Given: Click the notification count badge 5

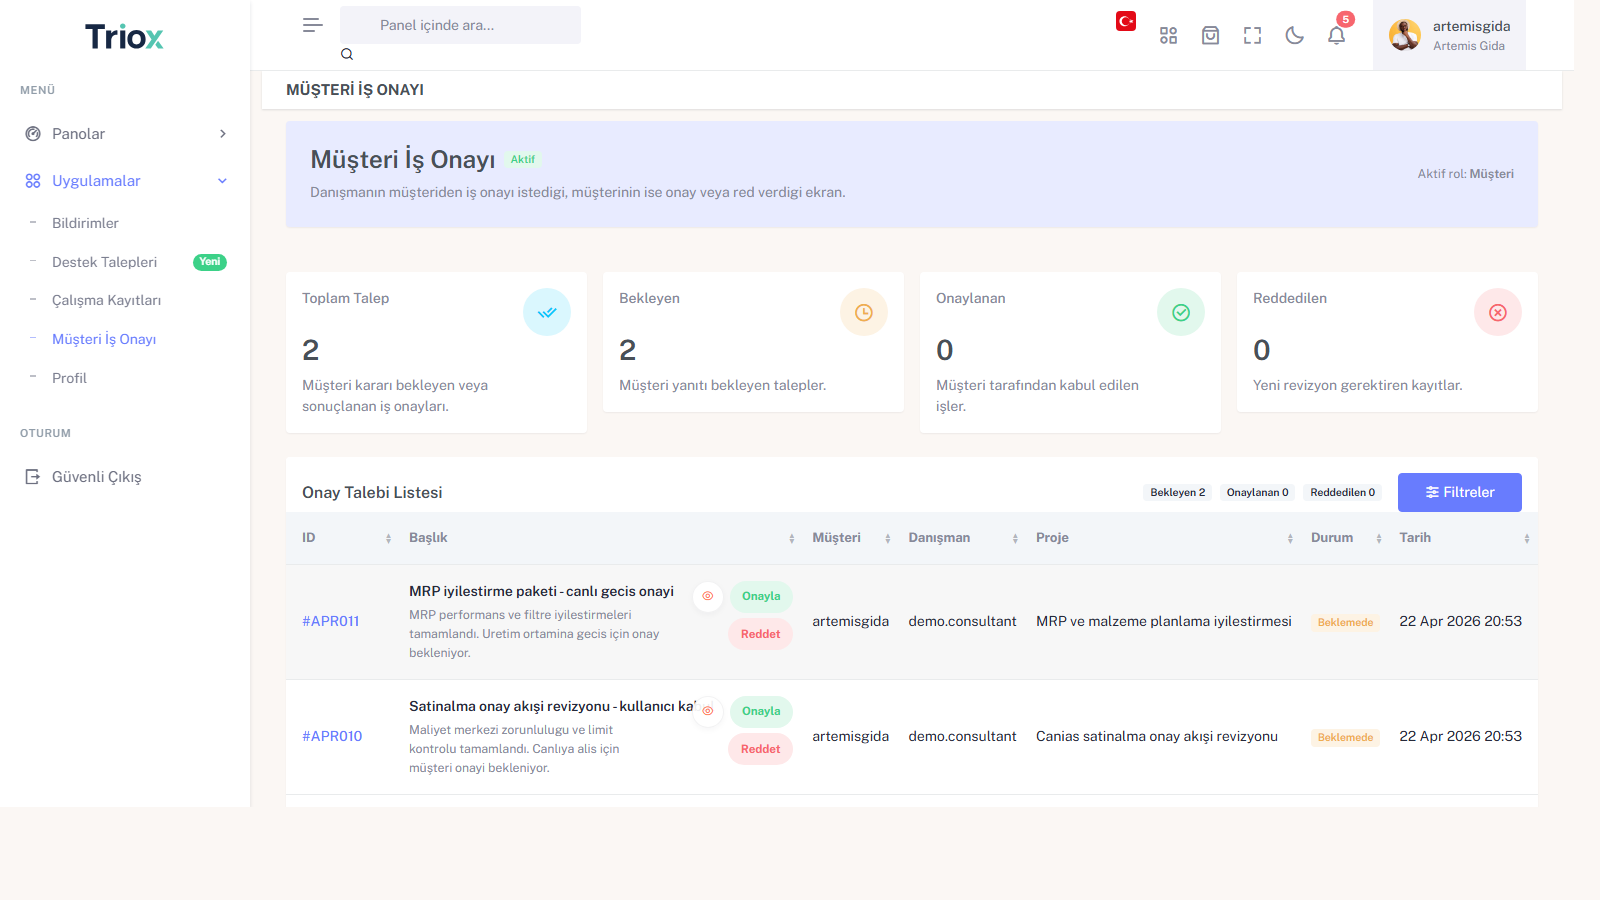Looking at the screenshot, I should coord(1346,19).
